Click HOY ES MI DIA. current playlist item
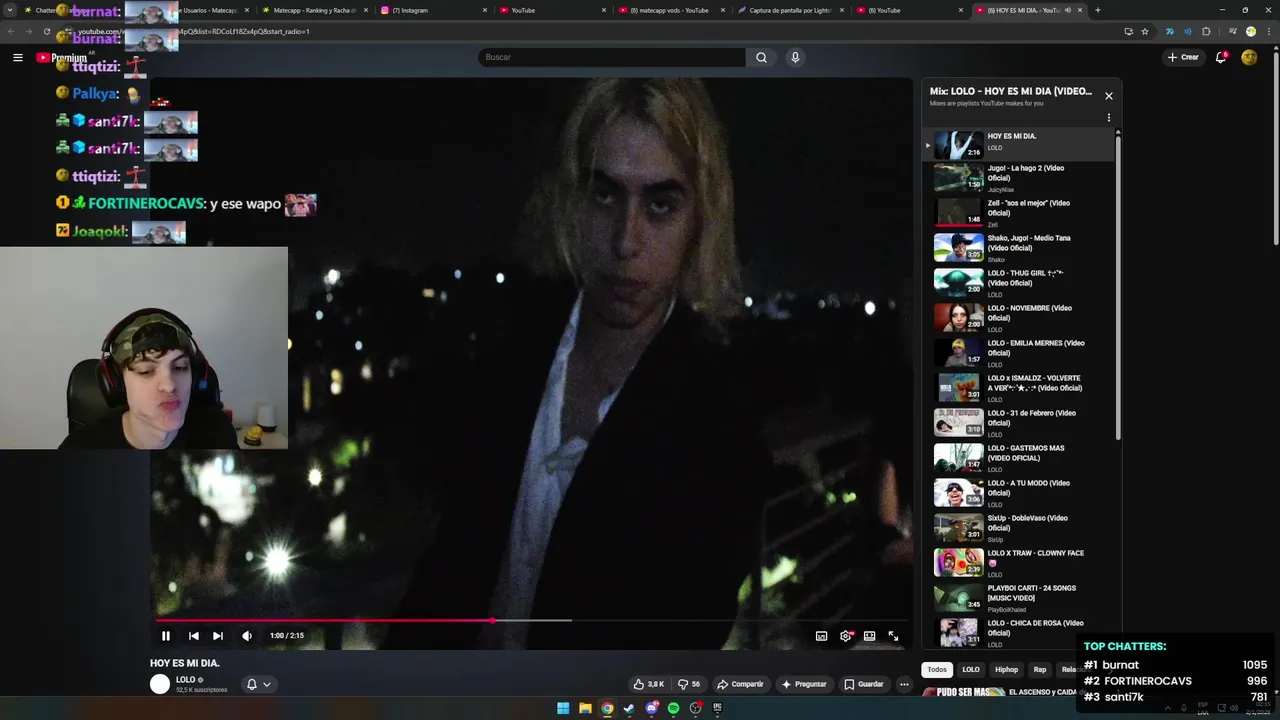Screen dimensions: 1280x720 (1018, 143)
